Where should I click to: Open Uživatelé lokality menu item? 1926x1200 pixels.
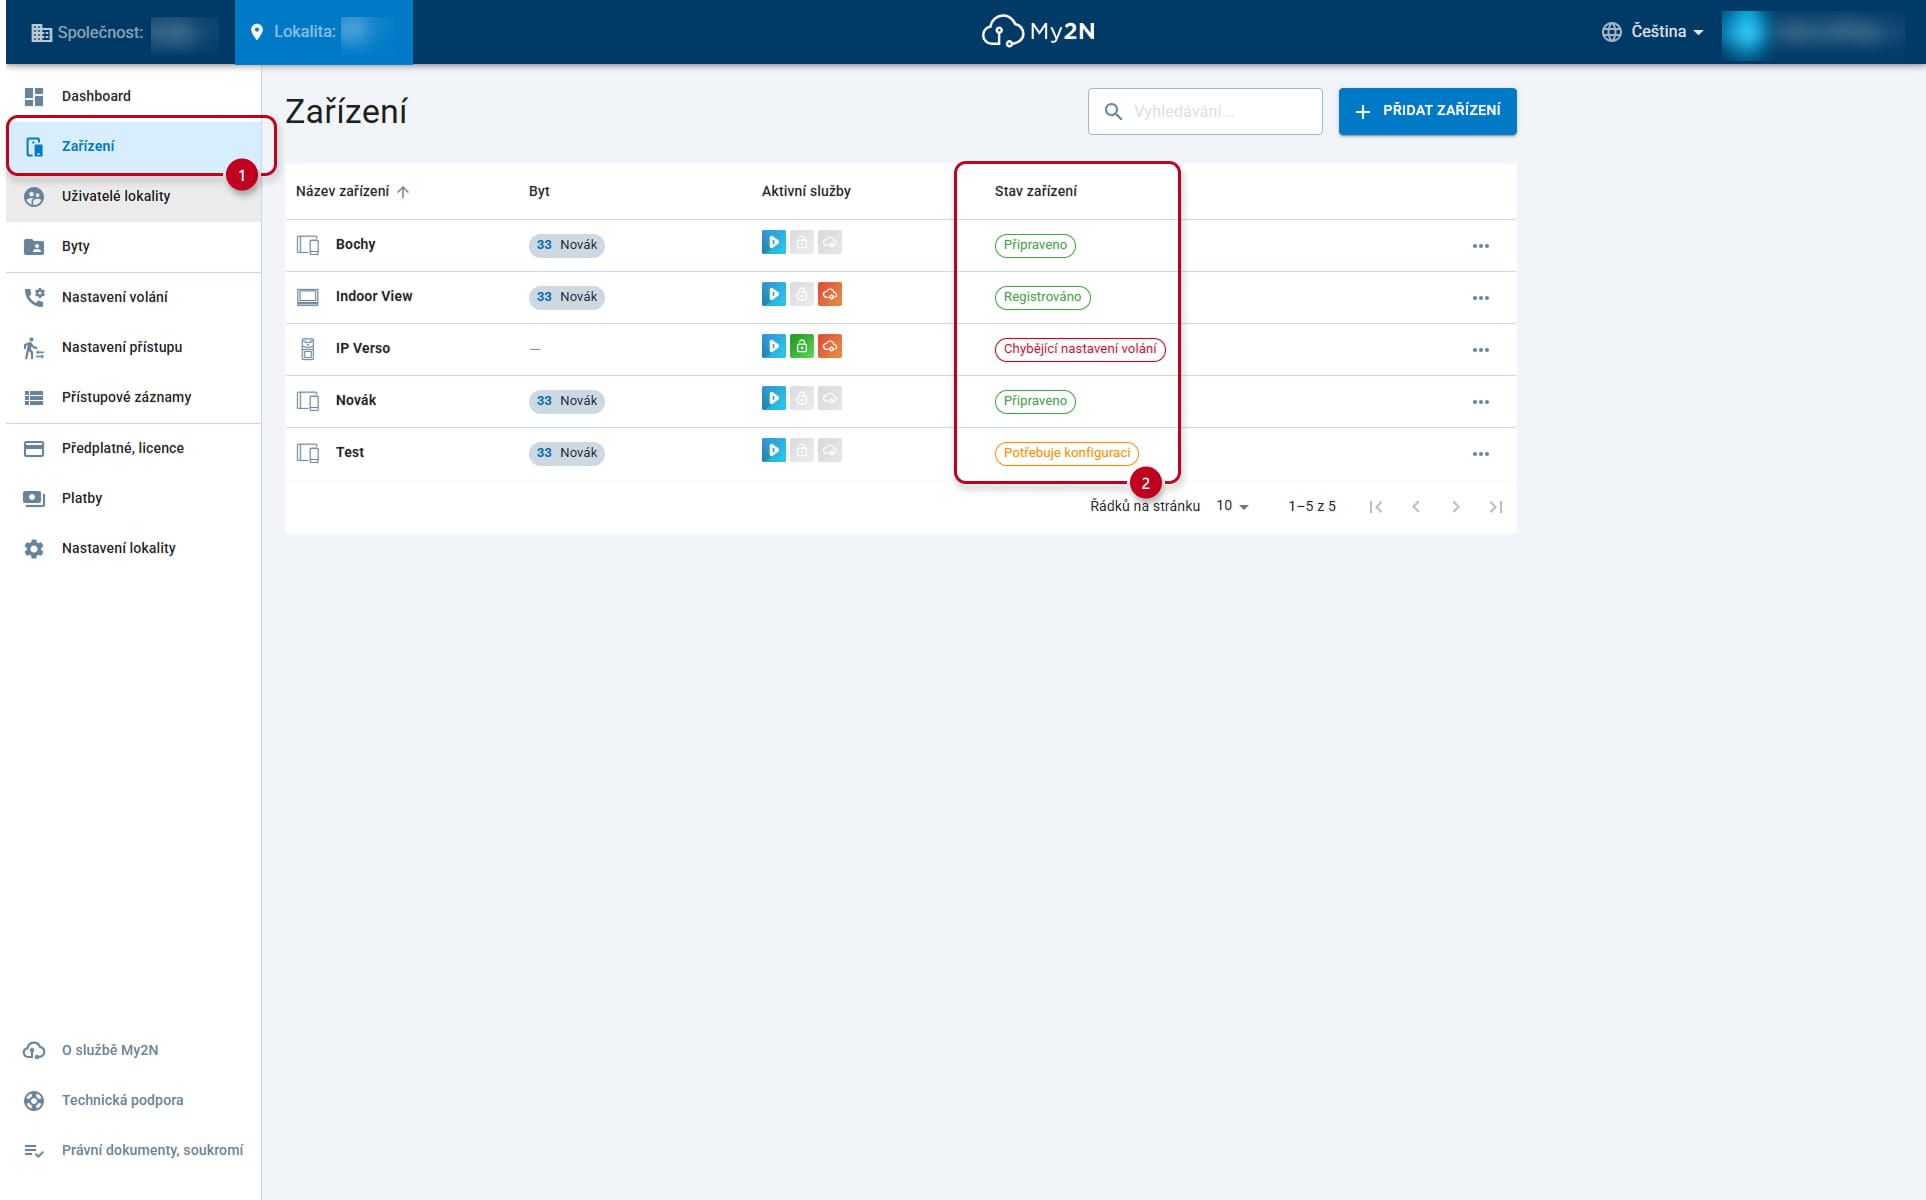tap(133, 196)
